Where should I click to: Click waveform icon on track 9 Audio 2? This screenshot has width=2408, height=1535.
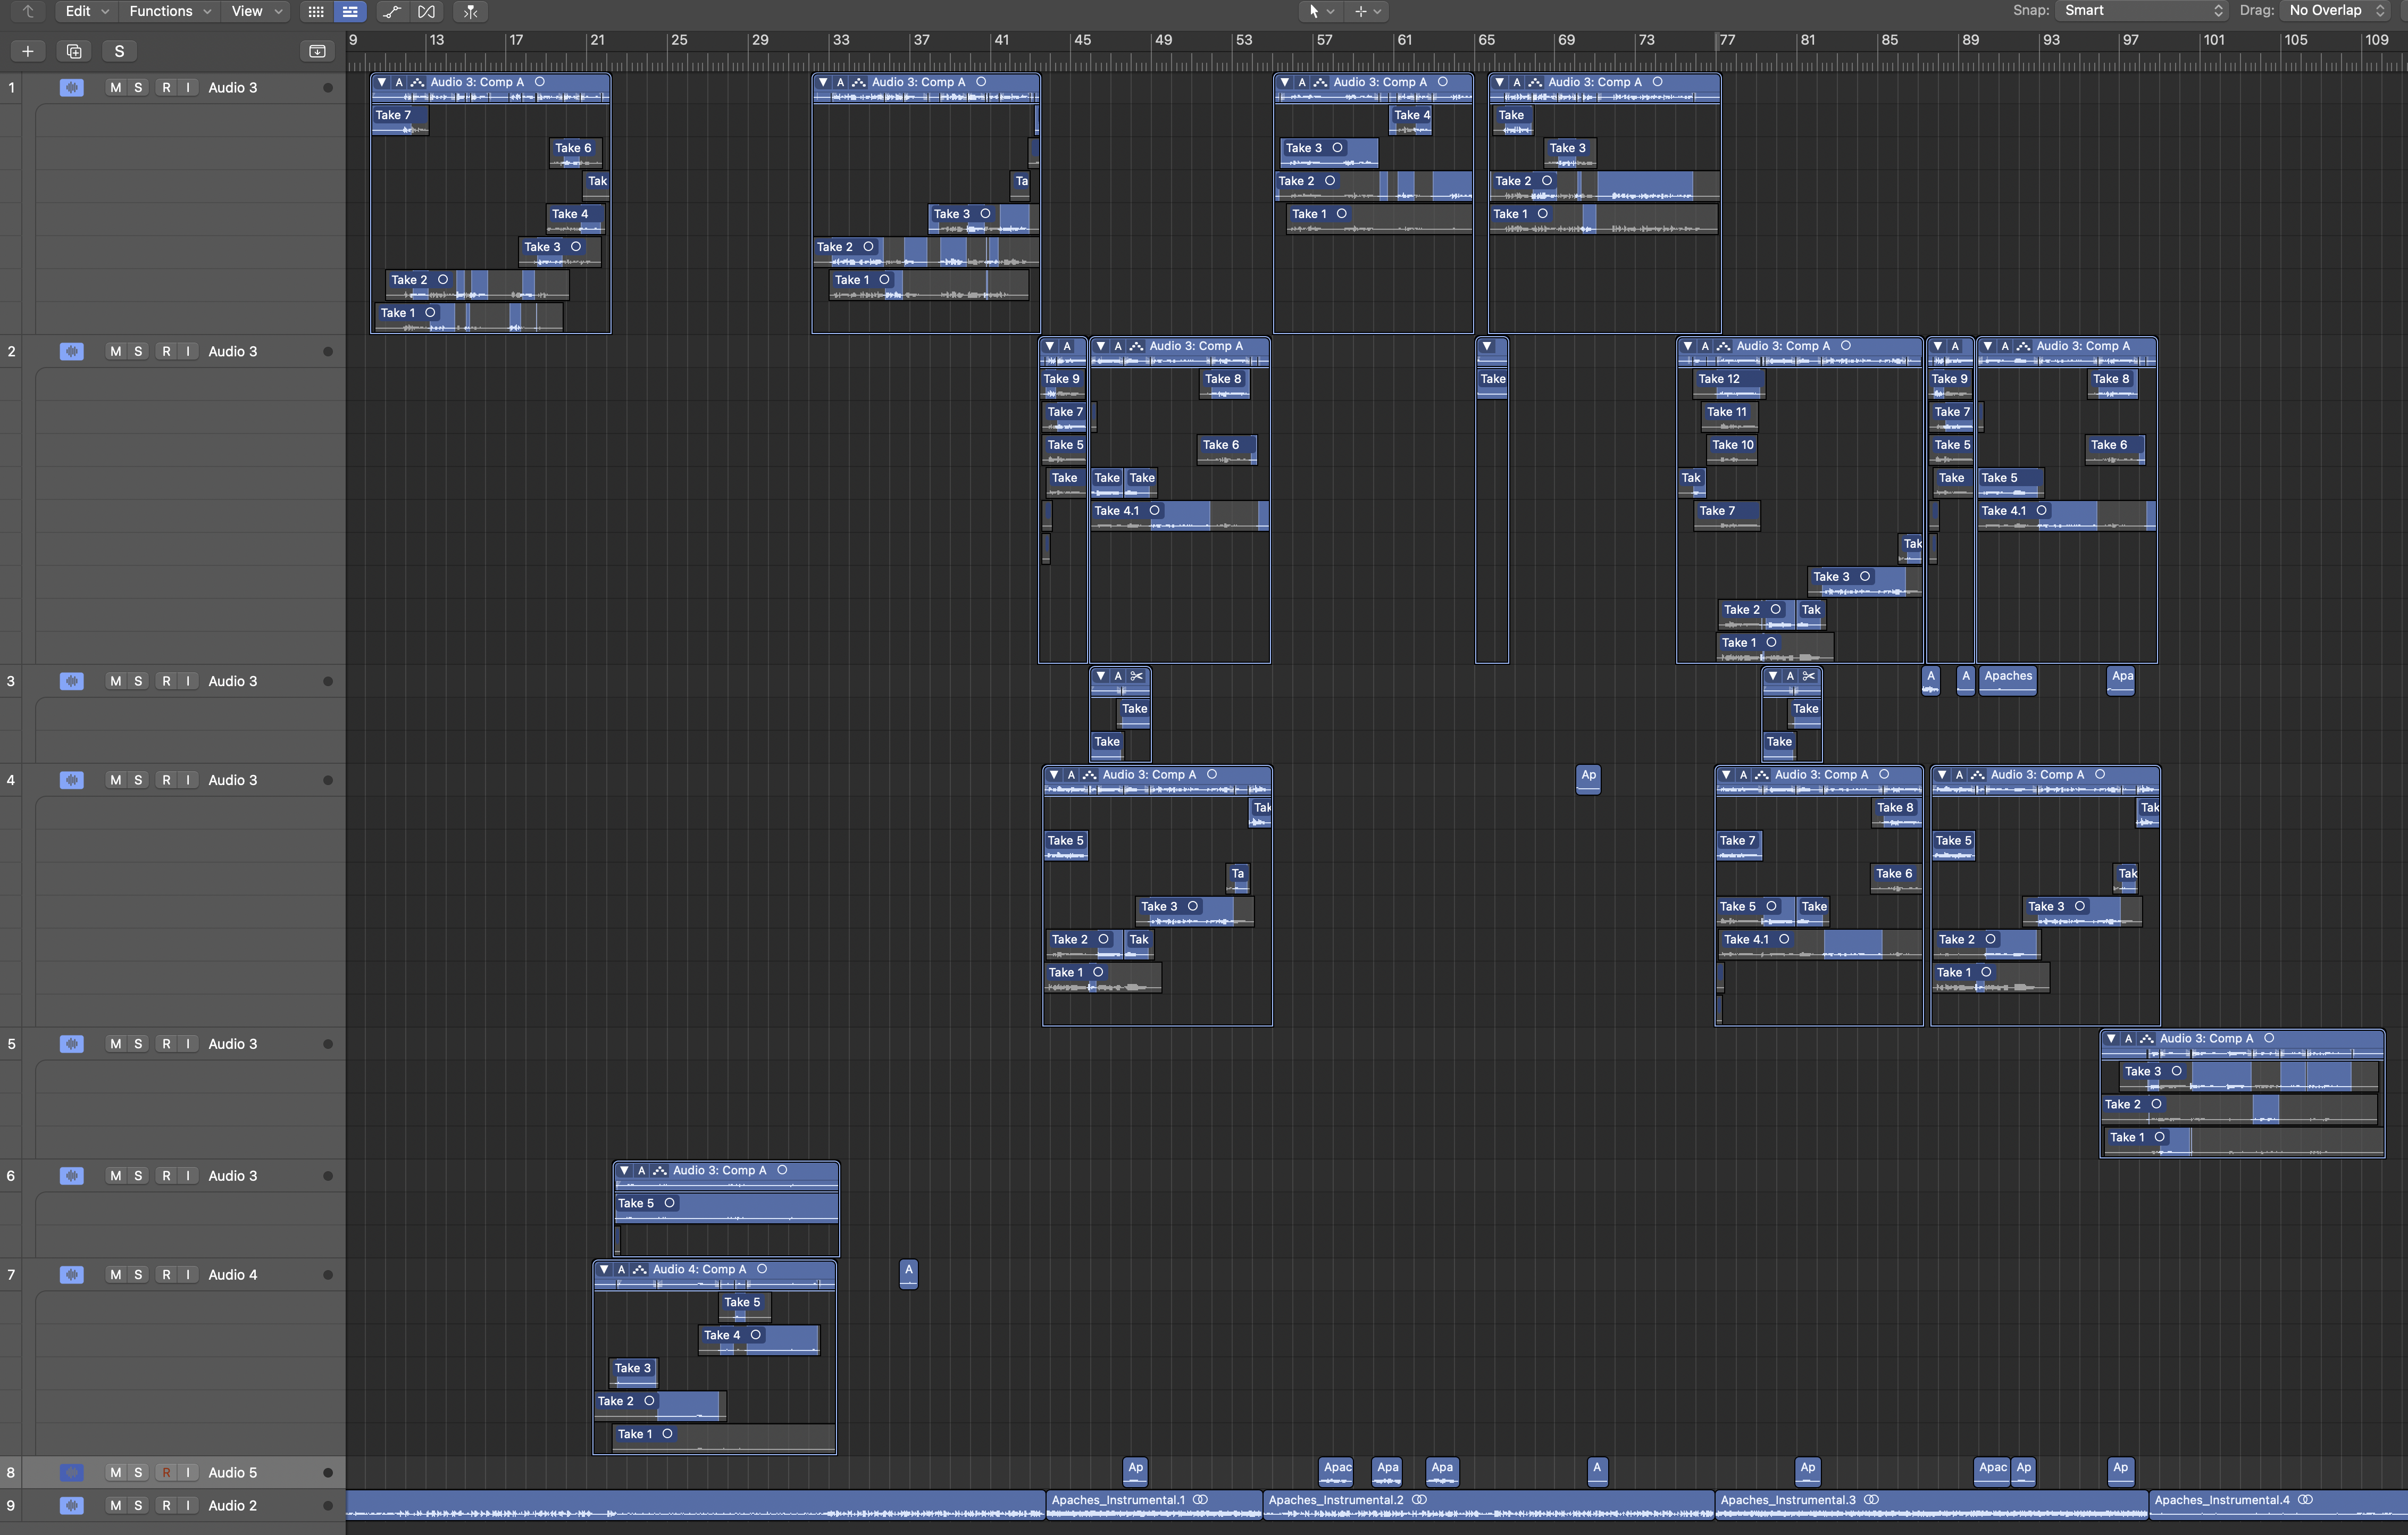coord(71,1505)
